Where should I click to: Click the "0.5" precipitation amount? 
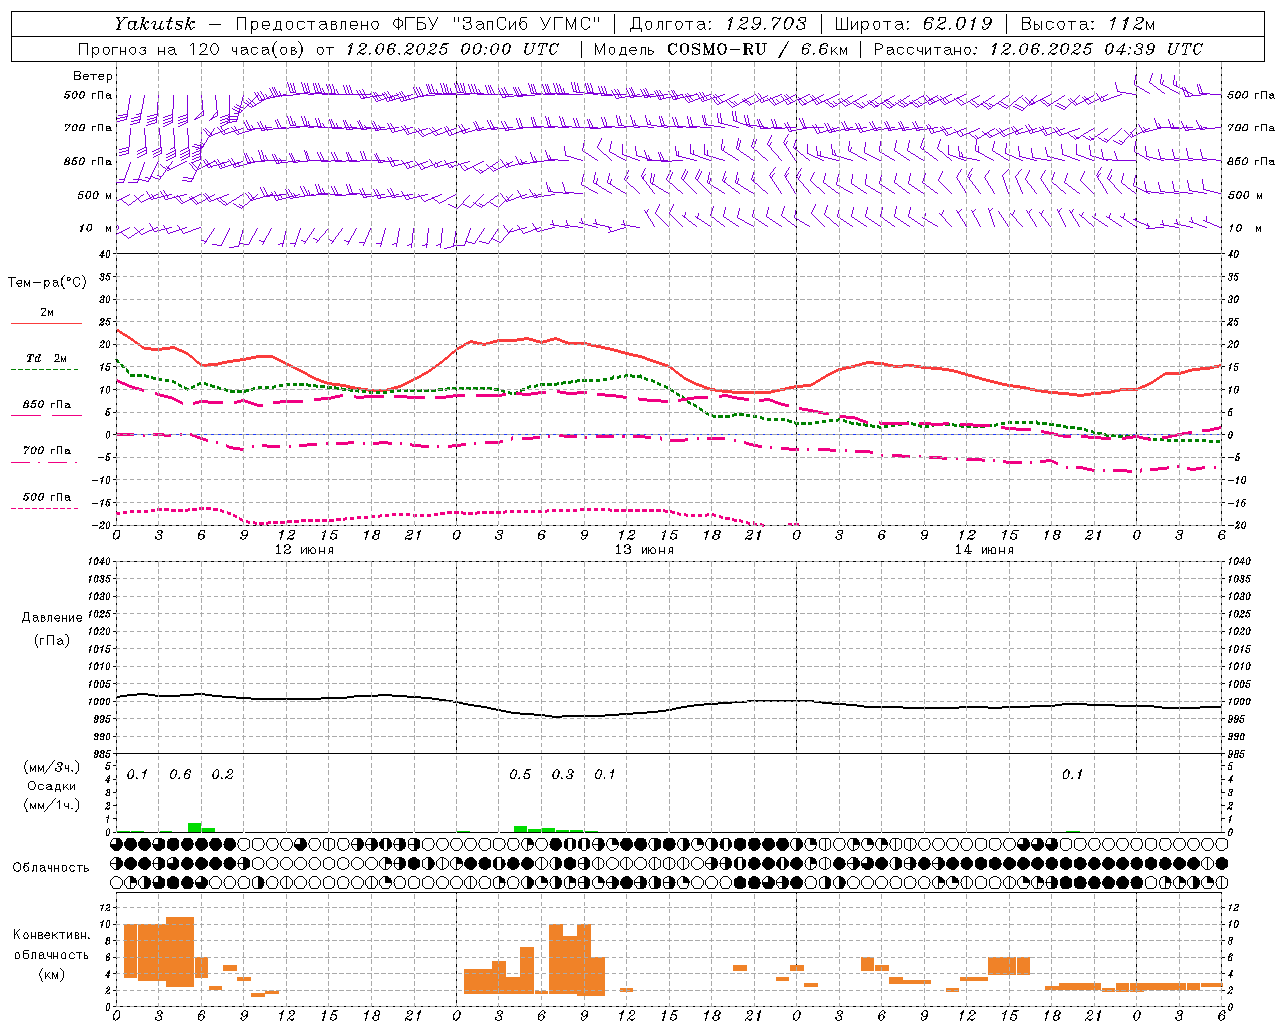[520, 775]
